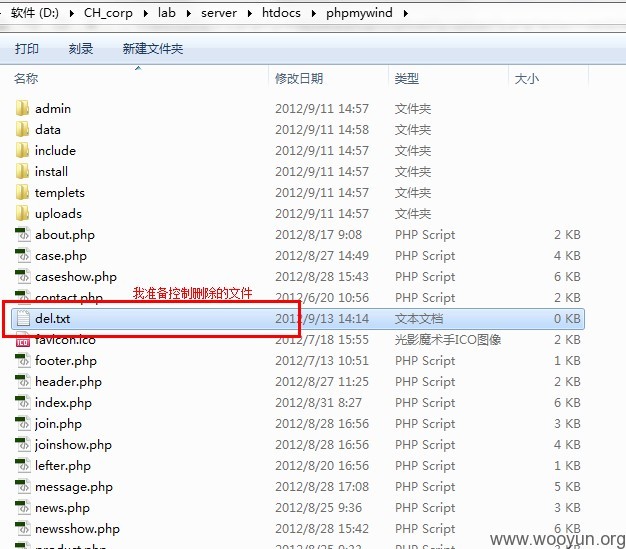Expand the phpmywind breadcrumb arrow
This screenshot has height=549, width=626.
(406, 14)
